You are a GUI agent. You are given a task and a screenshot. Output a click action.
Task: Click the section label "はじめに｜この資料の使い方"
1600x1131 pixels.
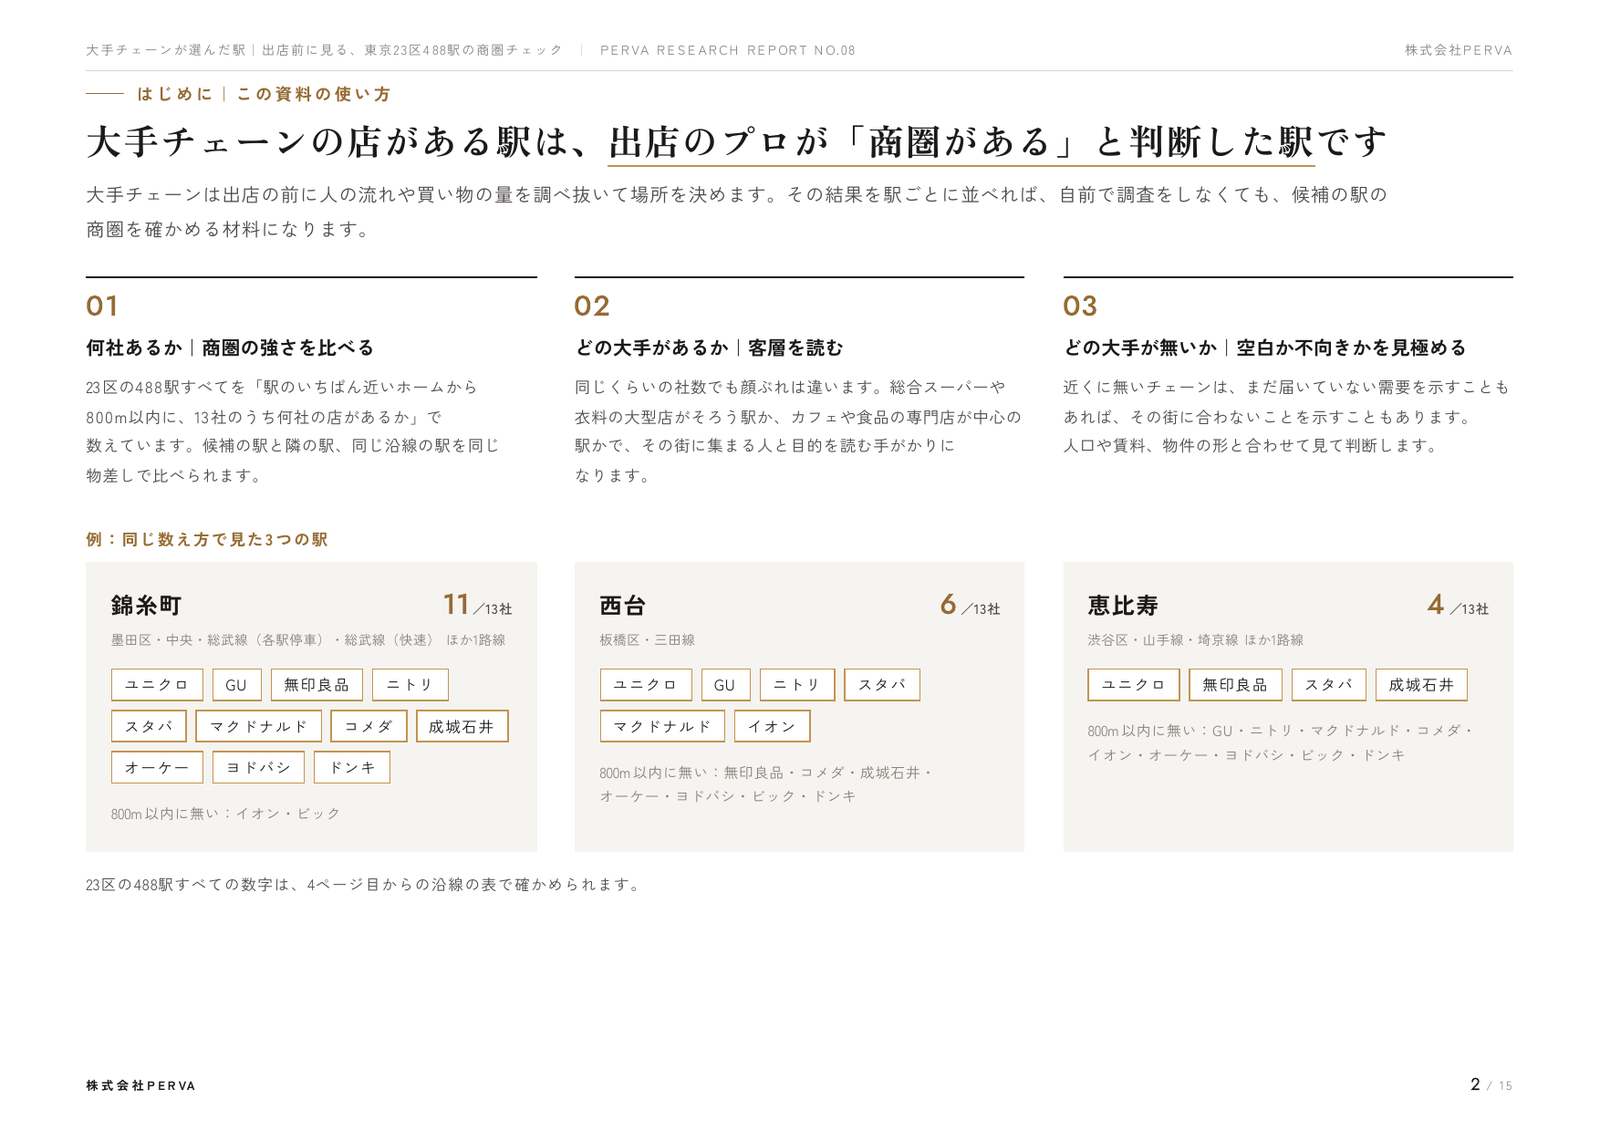264,94
